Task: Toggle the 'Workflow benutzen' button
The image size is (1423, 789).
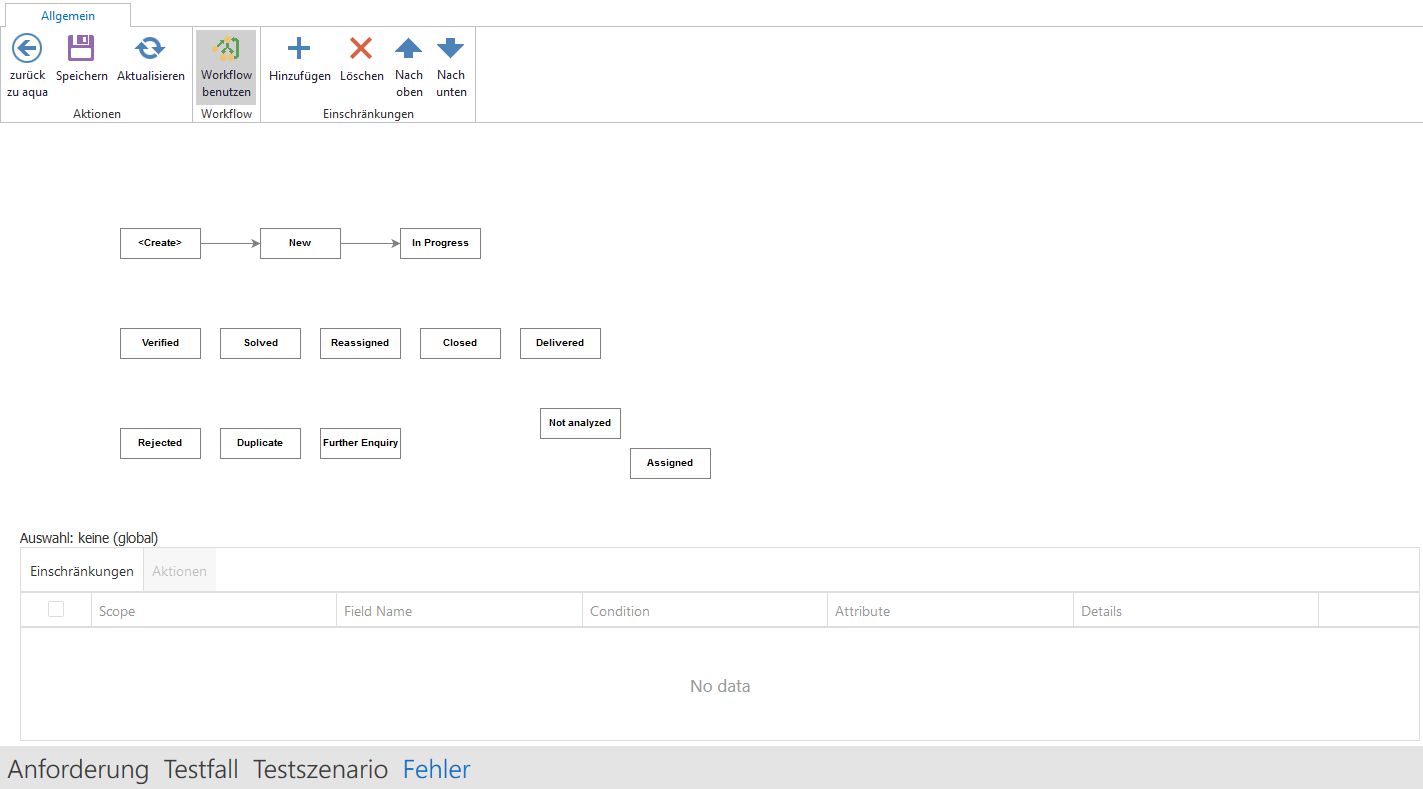Action: pyautogui.click(x=226, y=67)
